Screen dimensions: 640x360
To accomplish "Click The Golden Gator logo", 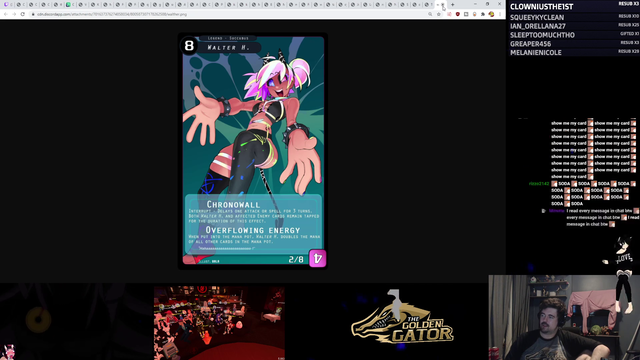I will [403, 318].
